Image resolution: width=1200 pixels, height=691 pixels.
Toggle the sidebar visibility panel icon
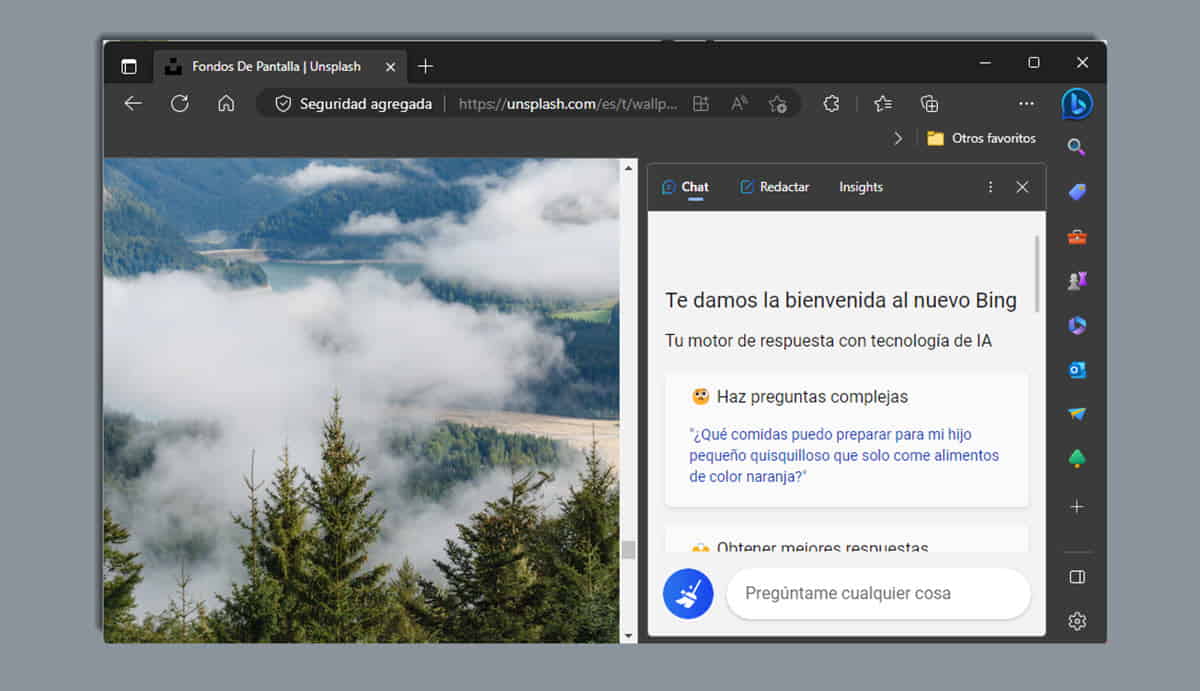click(1077, 577)
